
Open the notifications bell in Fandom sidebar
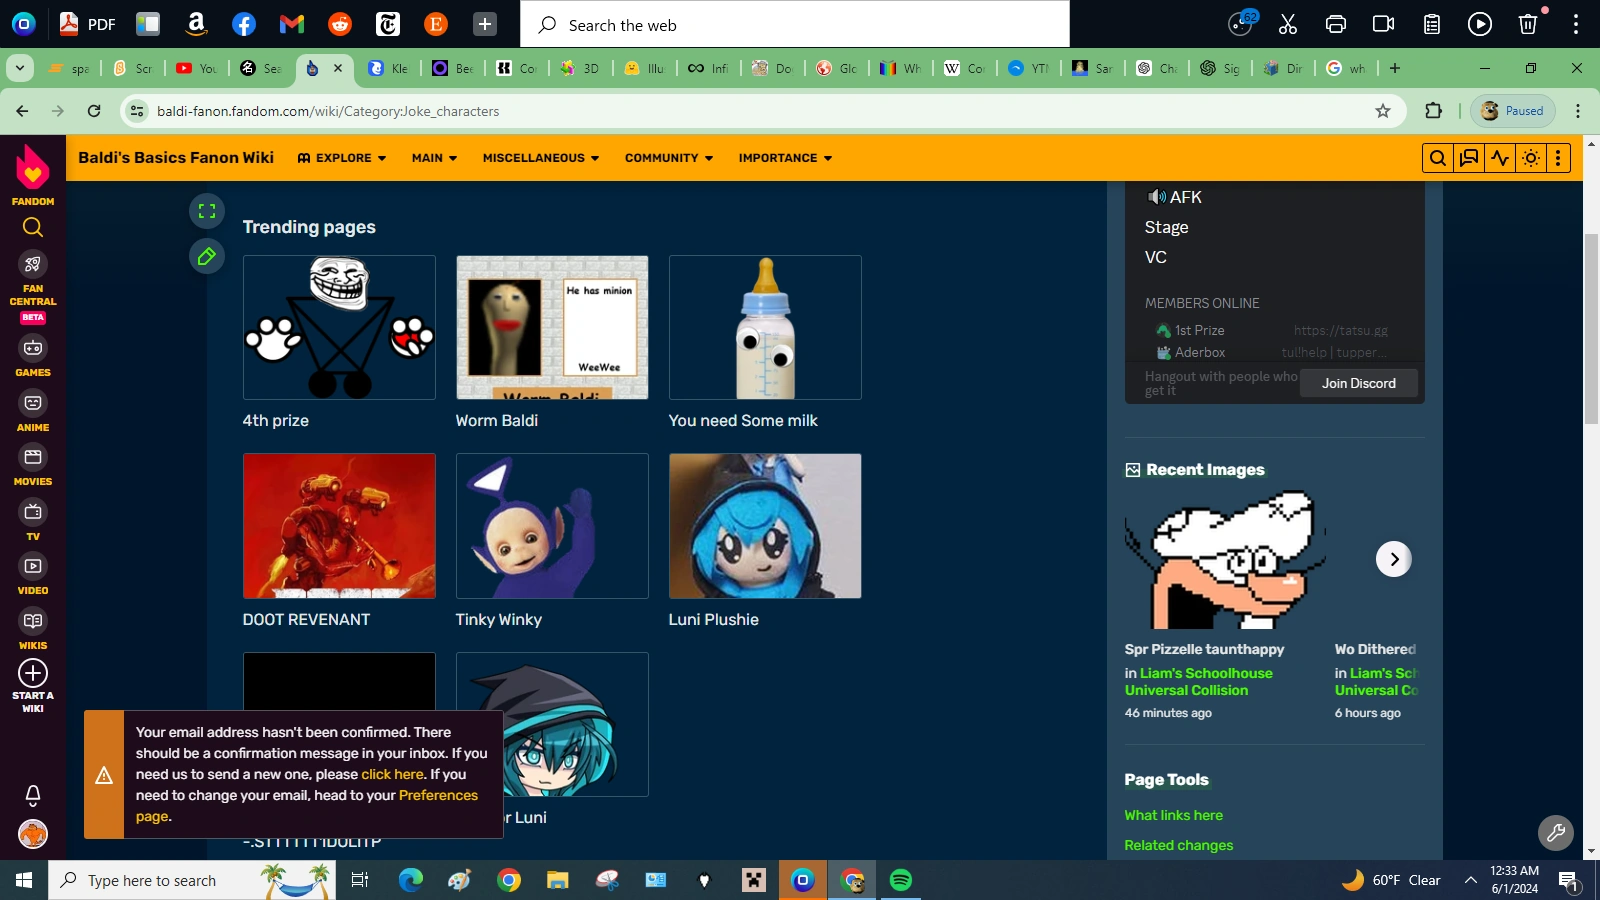click(33, 795)
